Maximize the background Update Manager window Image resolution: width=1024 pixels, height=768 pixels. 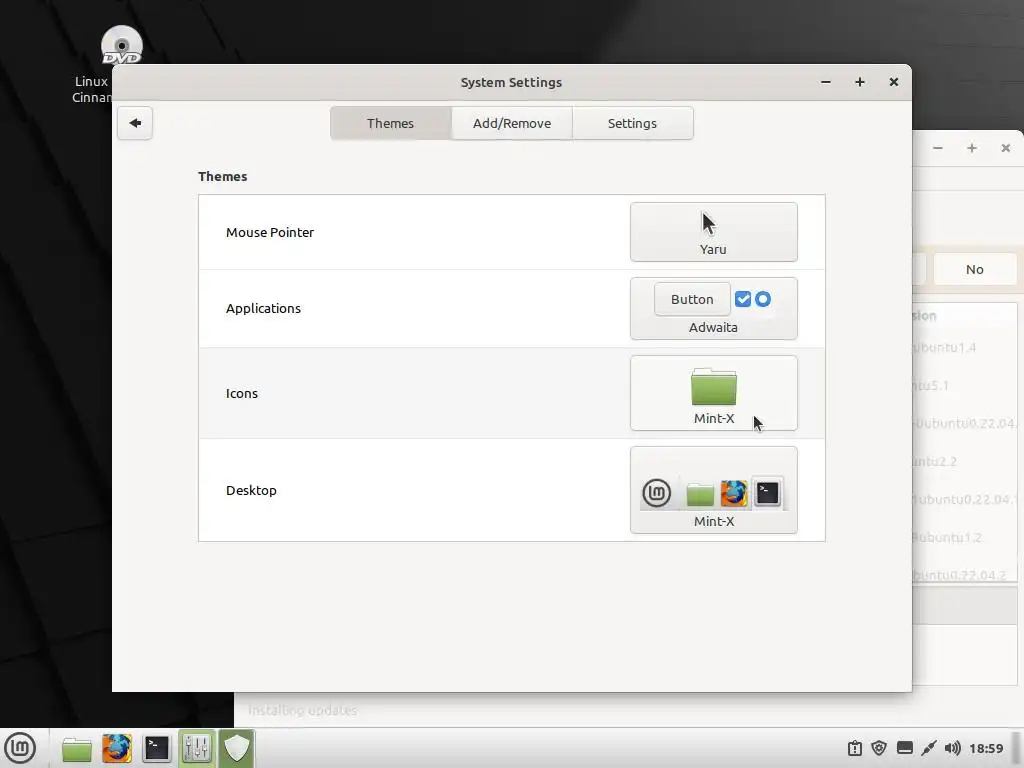pos(972,148)
